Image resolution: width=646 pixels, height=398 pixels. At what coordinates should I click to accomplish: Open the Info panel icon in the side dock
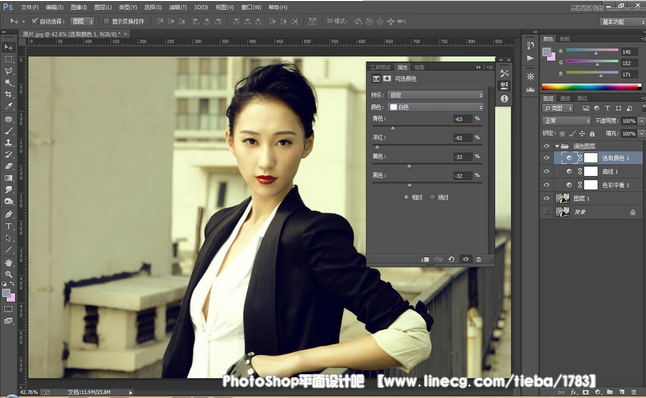click(x=504, y=98)
